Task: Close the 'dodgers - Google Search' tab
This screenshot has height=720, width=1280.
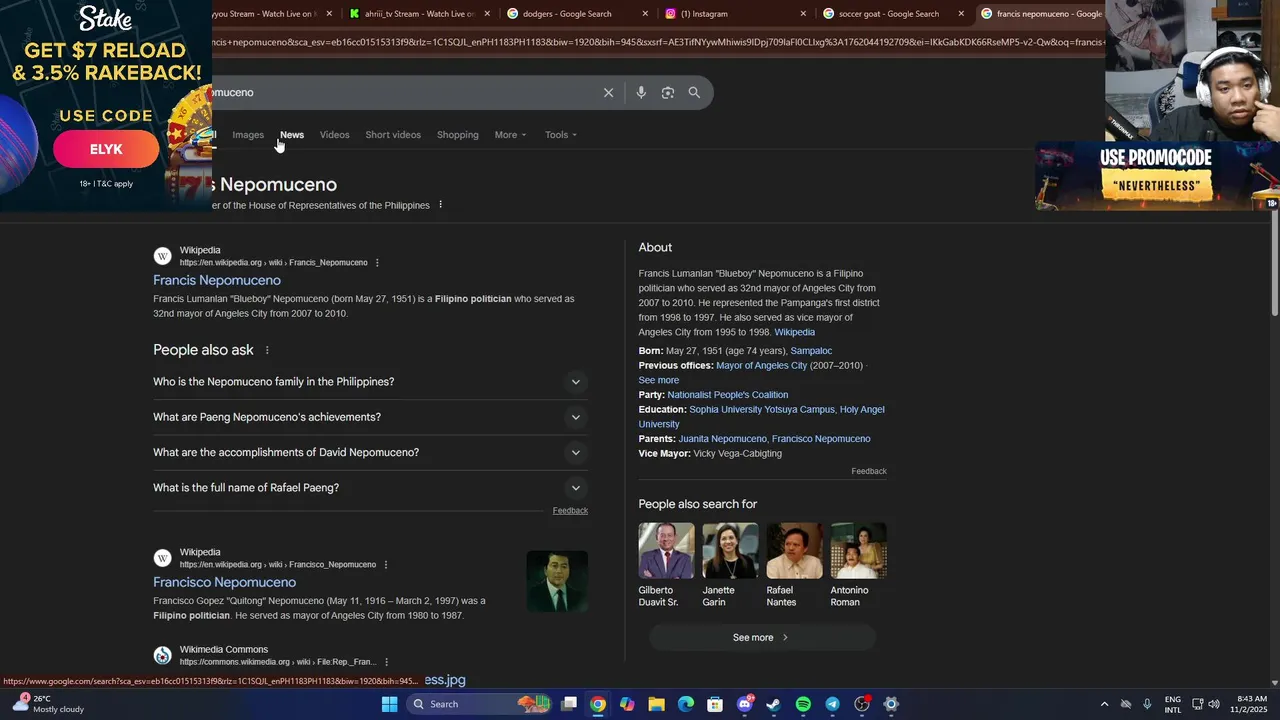Action: (x=645, y=14)
